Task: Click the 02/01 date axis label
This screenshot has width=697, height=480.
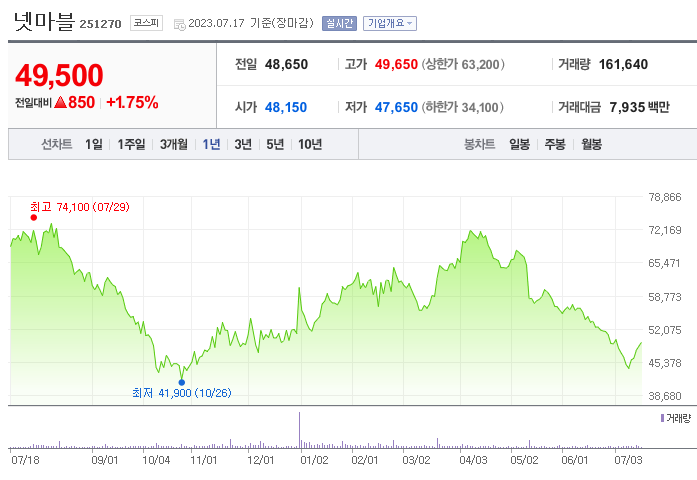Action: (365, 460)
